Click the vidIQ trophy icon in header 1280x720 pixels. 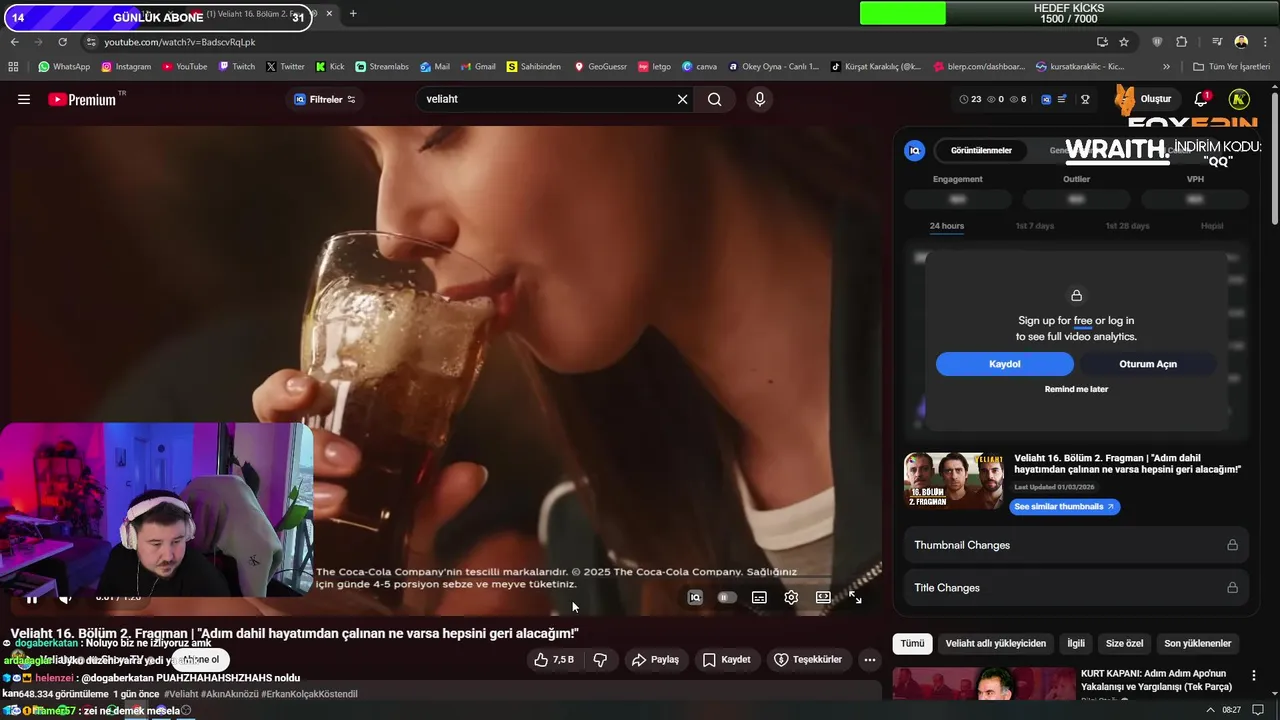point(1085,99)
